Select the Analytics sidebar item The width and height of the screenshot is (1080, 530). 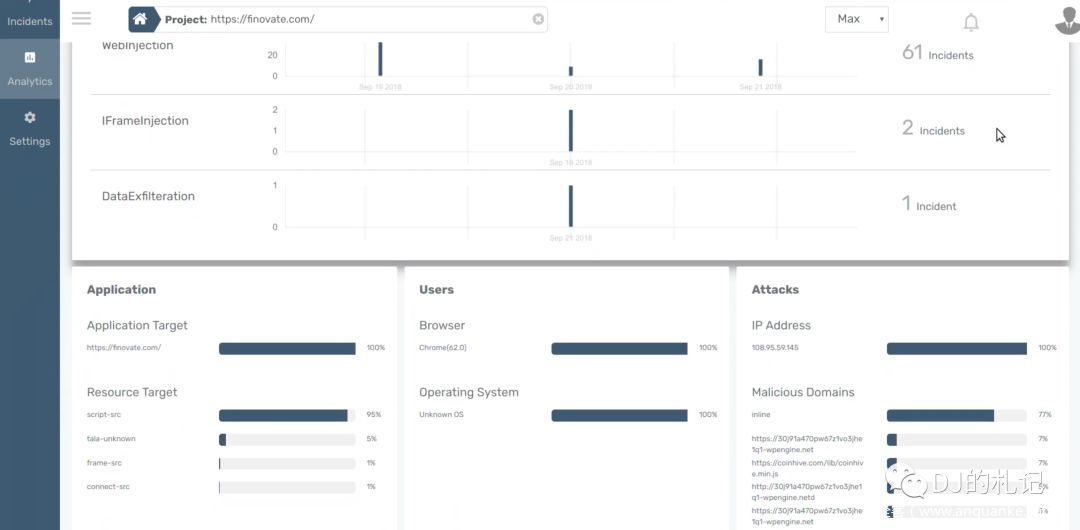point(30,69)
